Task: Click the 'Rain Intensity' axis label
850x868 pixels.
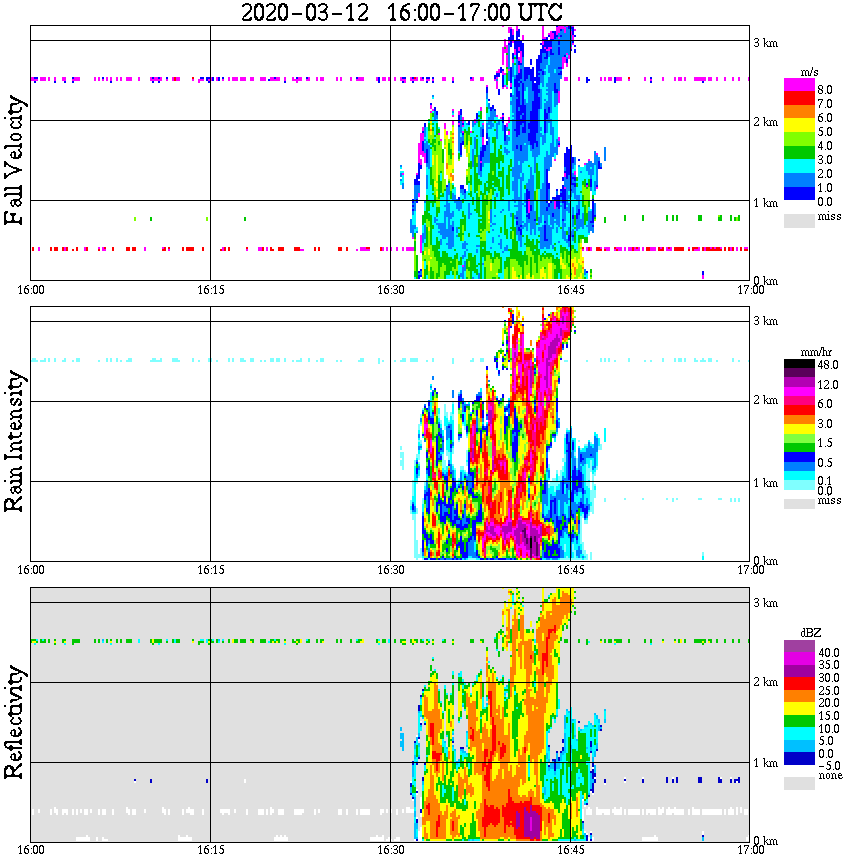Action: point(14,441)
